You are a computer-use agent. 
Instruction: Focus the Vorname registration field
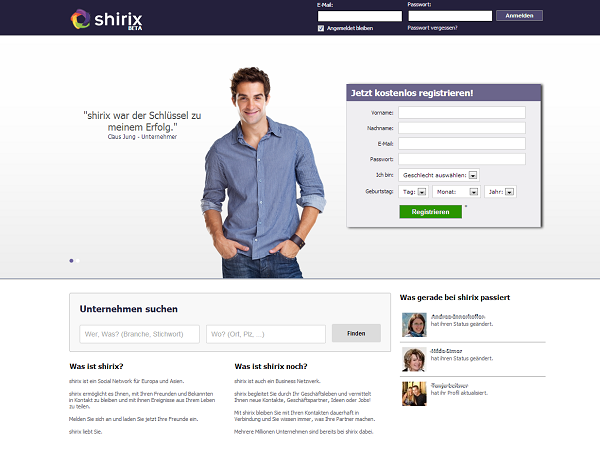[x=462, y=113]
